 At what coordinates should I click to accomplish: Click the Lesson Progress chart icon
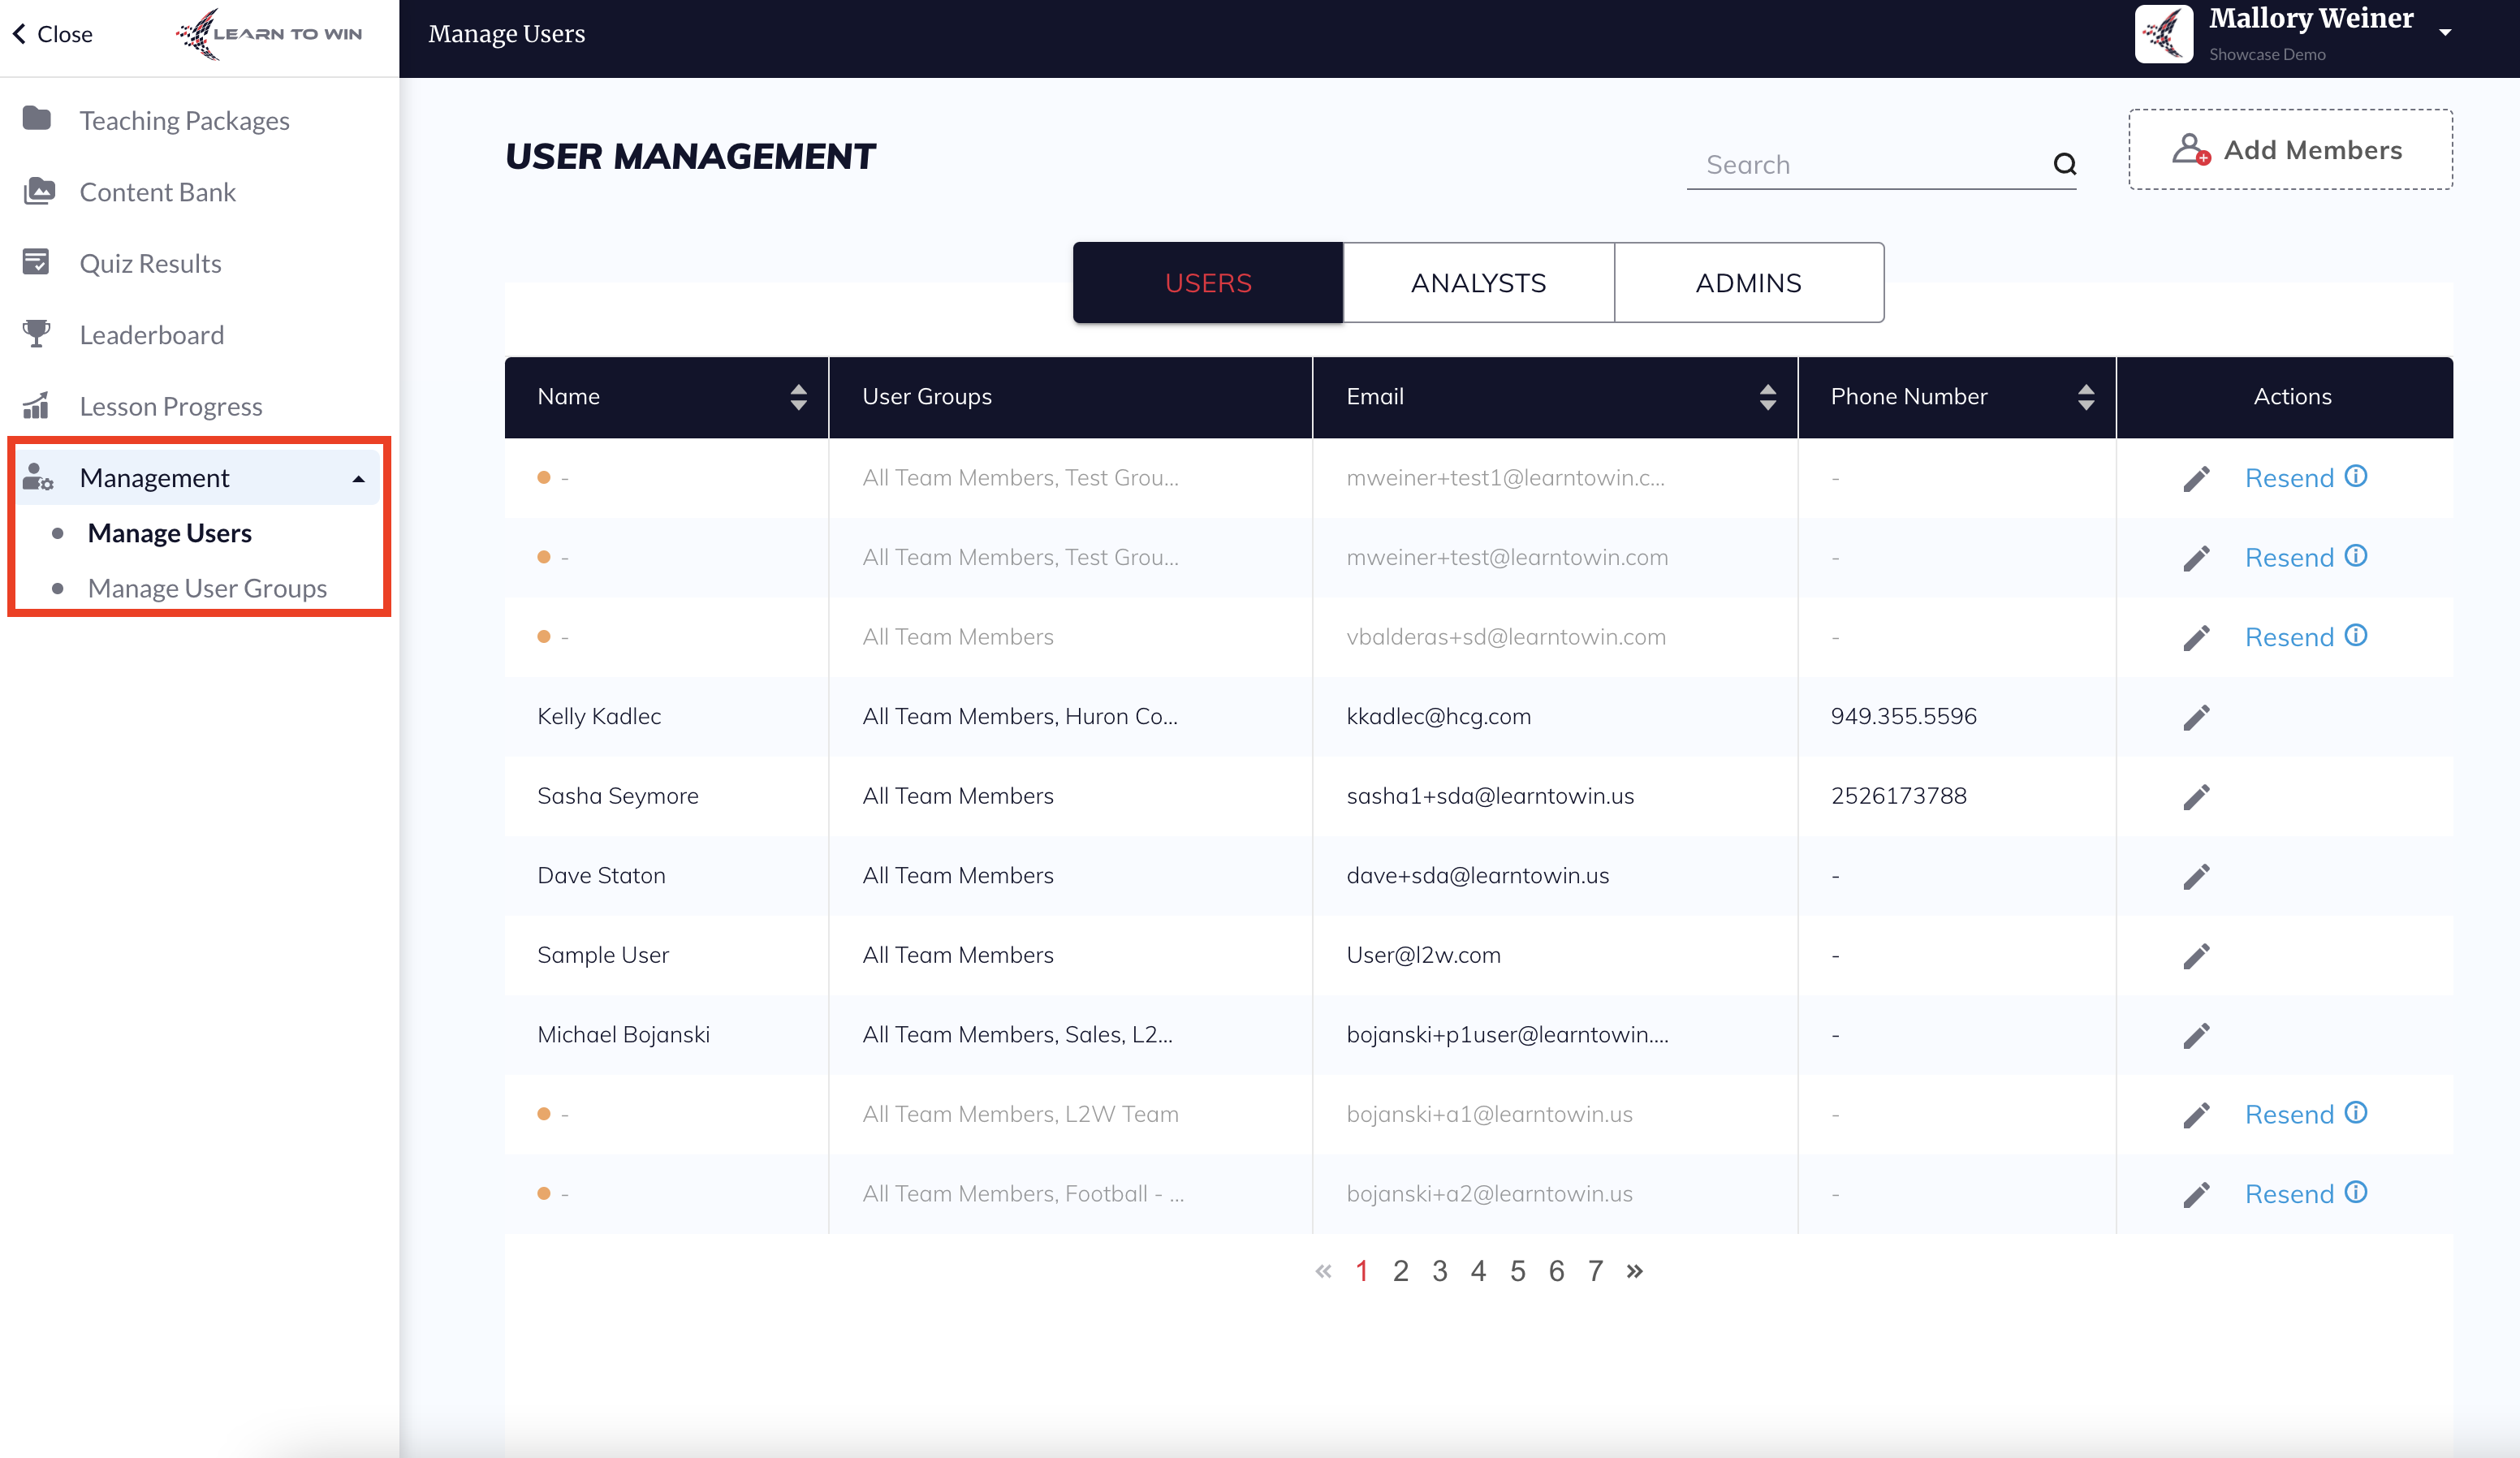[37, 406]
